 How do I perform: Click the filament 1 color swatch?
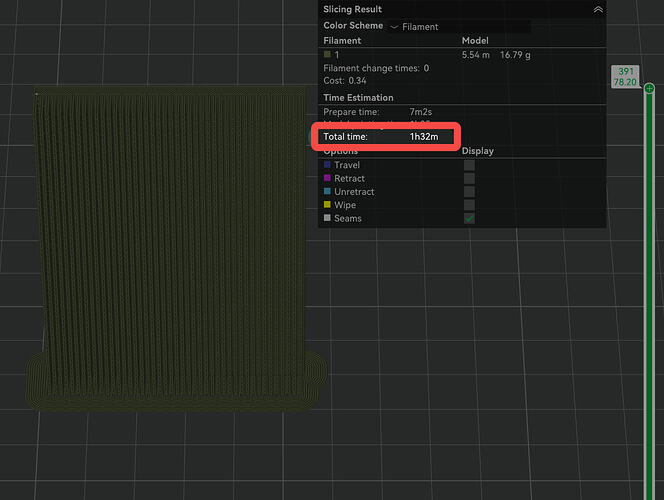(327, 54)
